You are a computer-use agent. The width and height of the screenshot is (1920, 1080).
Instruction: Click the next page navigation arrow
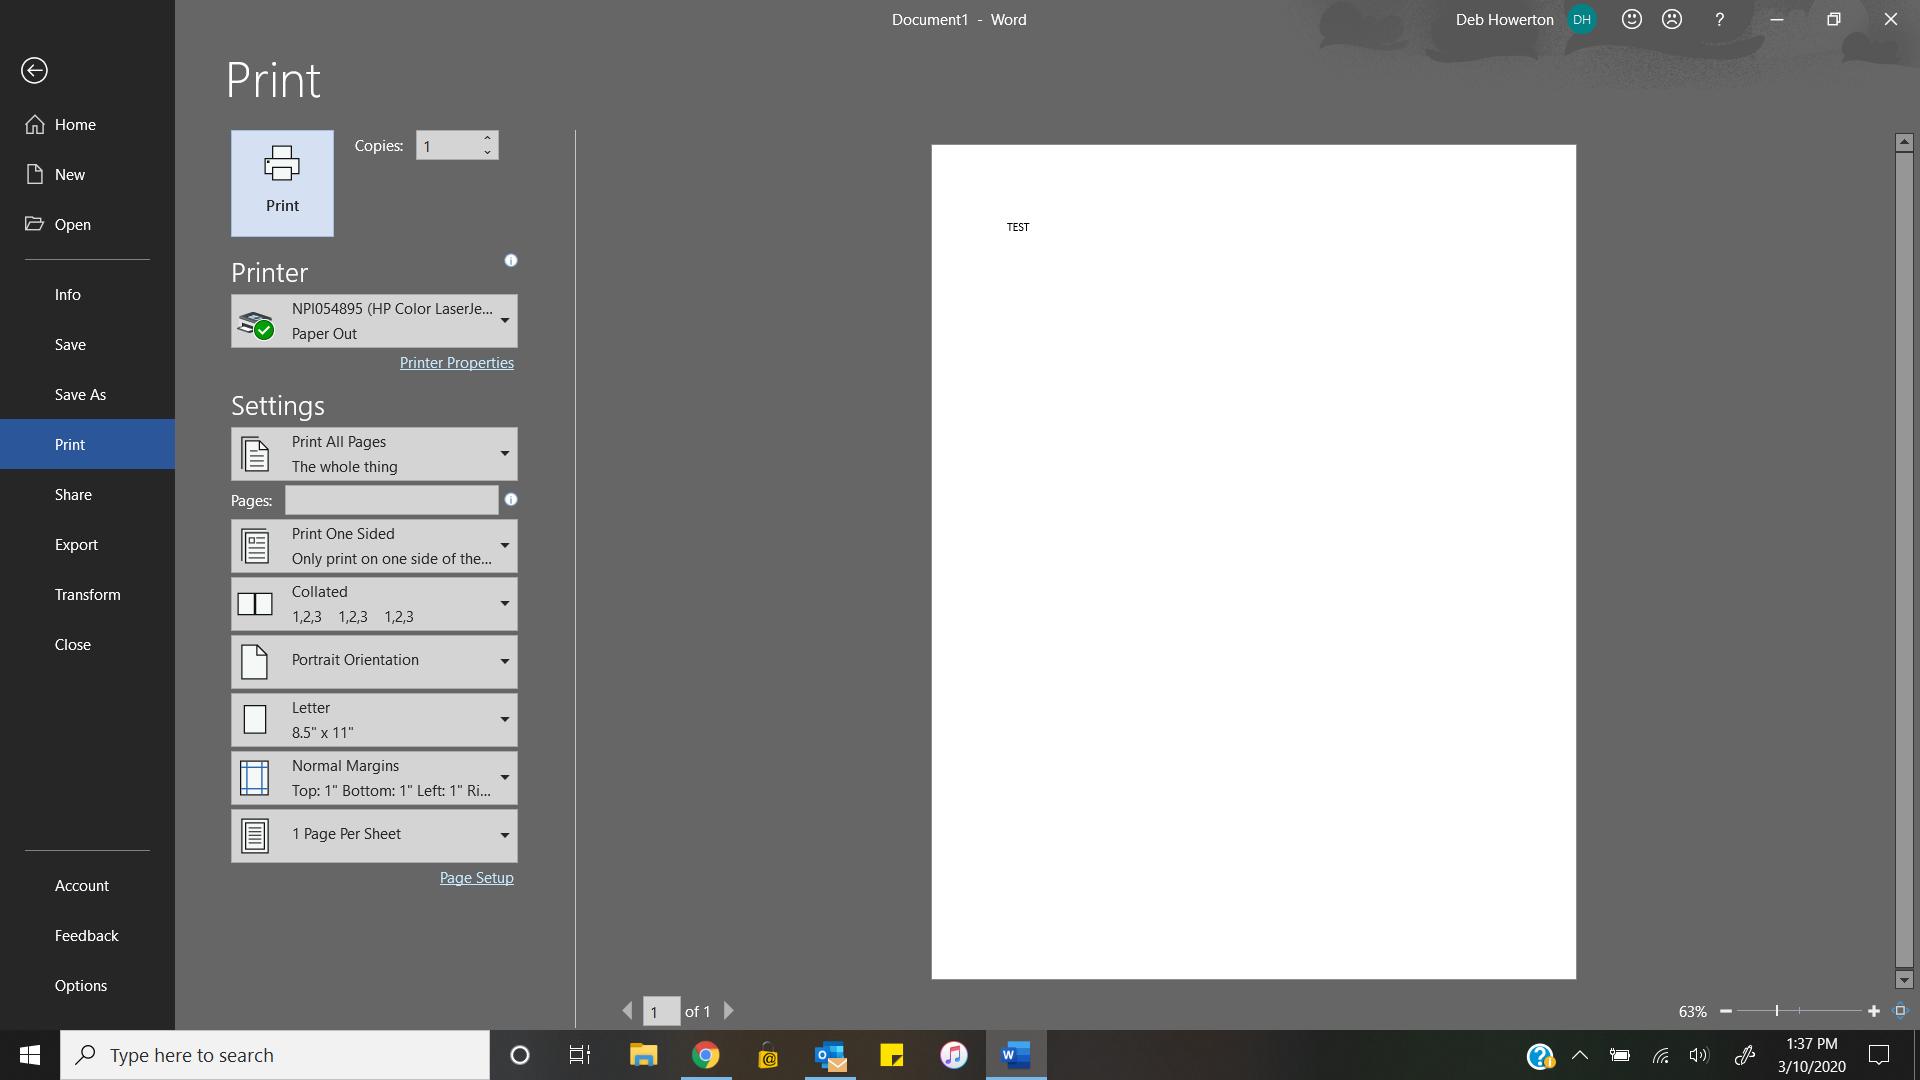click(x=728, y=1011)
